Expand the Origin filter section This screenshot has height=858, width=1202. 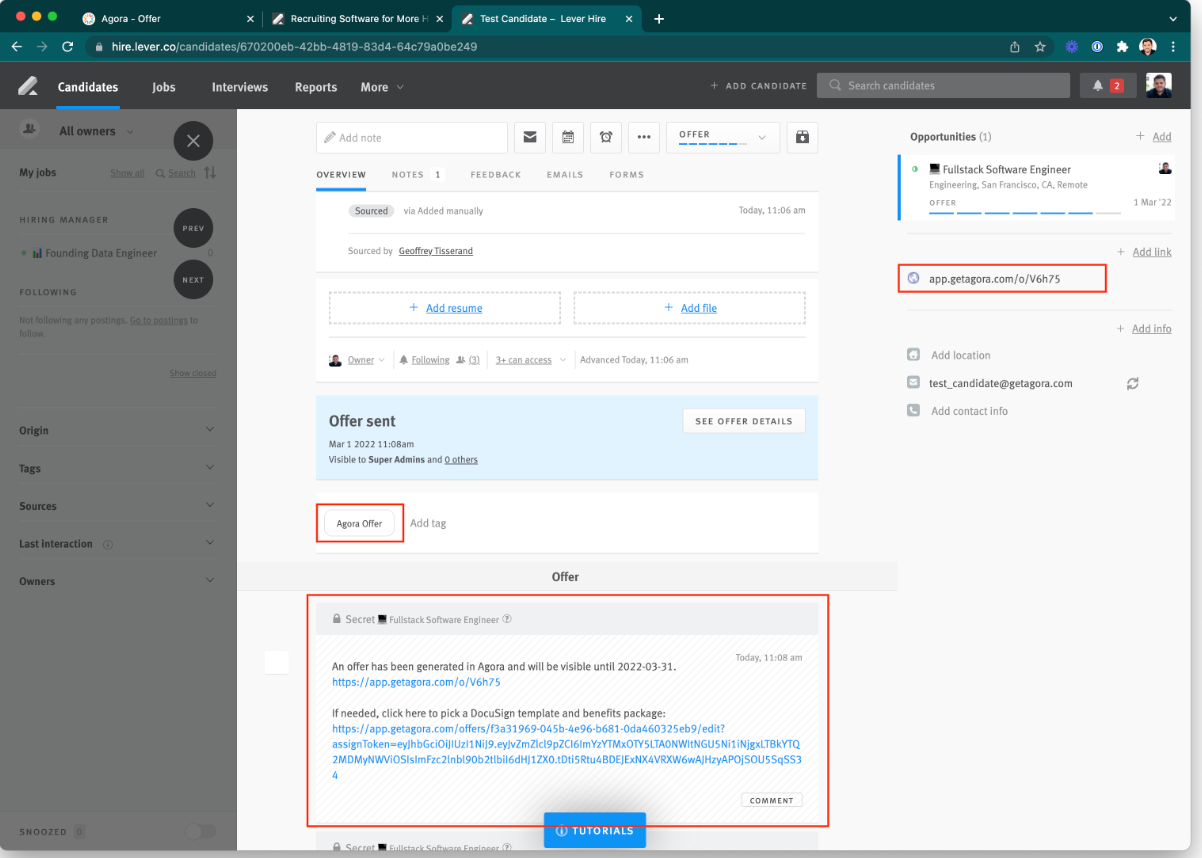tap(113, 430)
